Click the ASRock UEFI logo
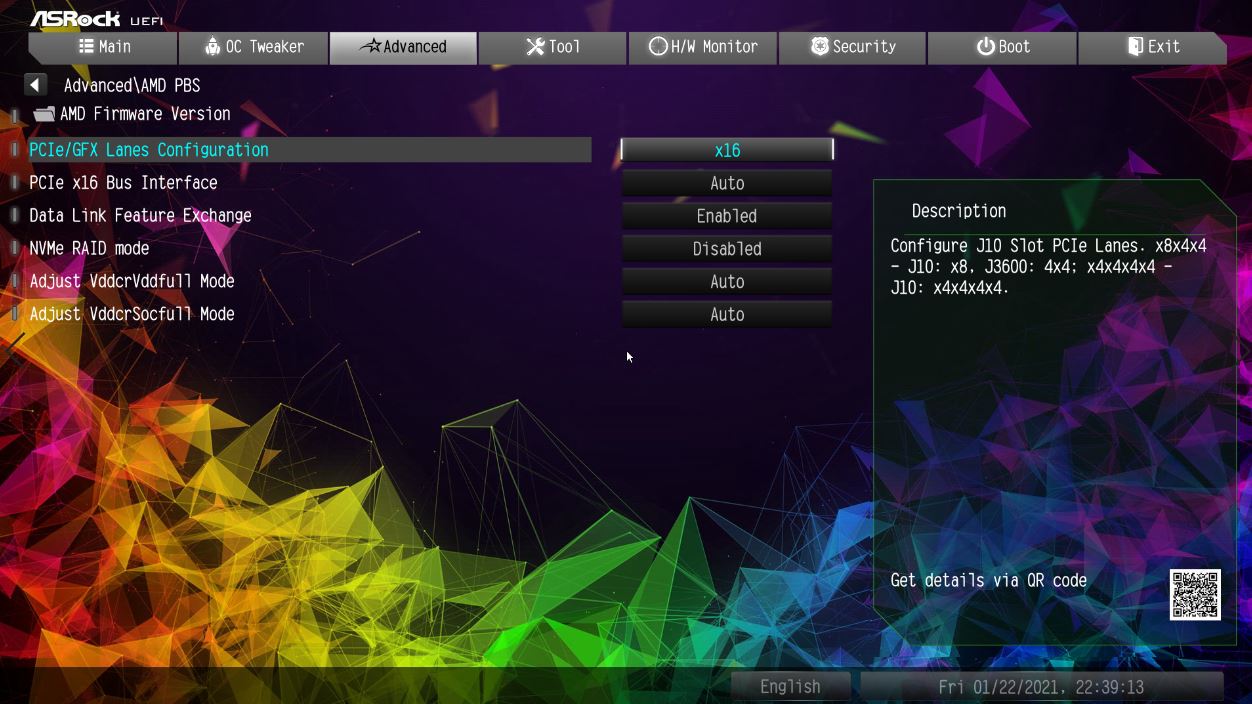The width and height of the screenshot is (1252, 704). click(96, 19)
